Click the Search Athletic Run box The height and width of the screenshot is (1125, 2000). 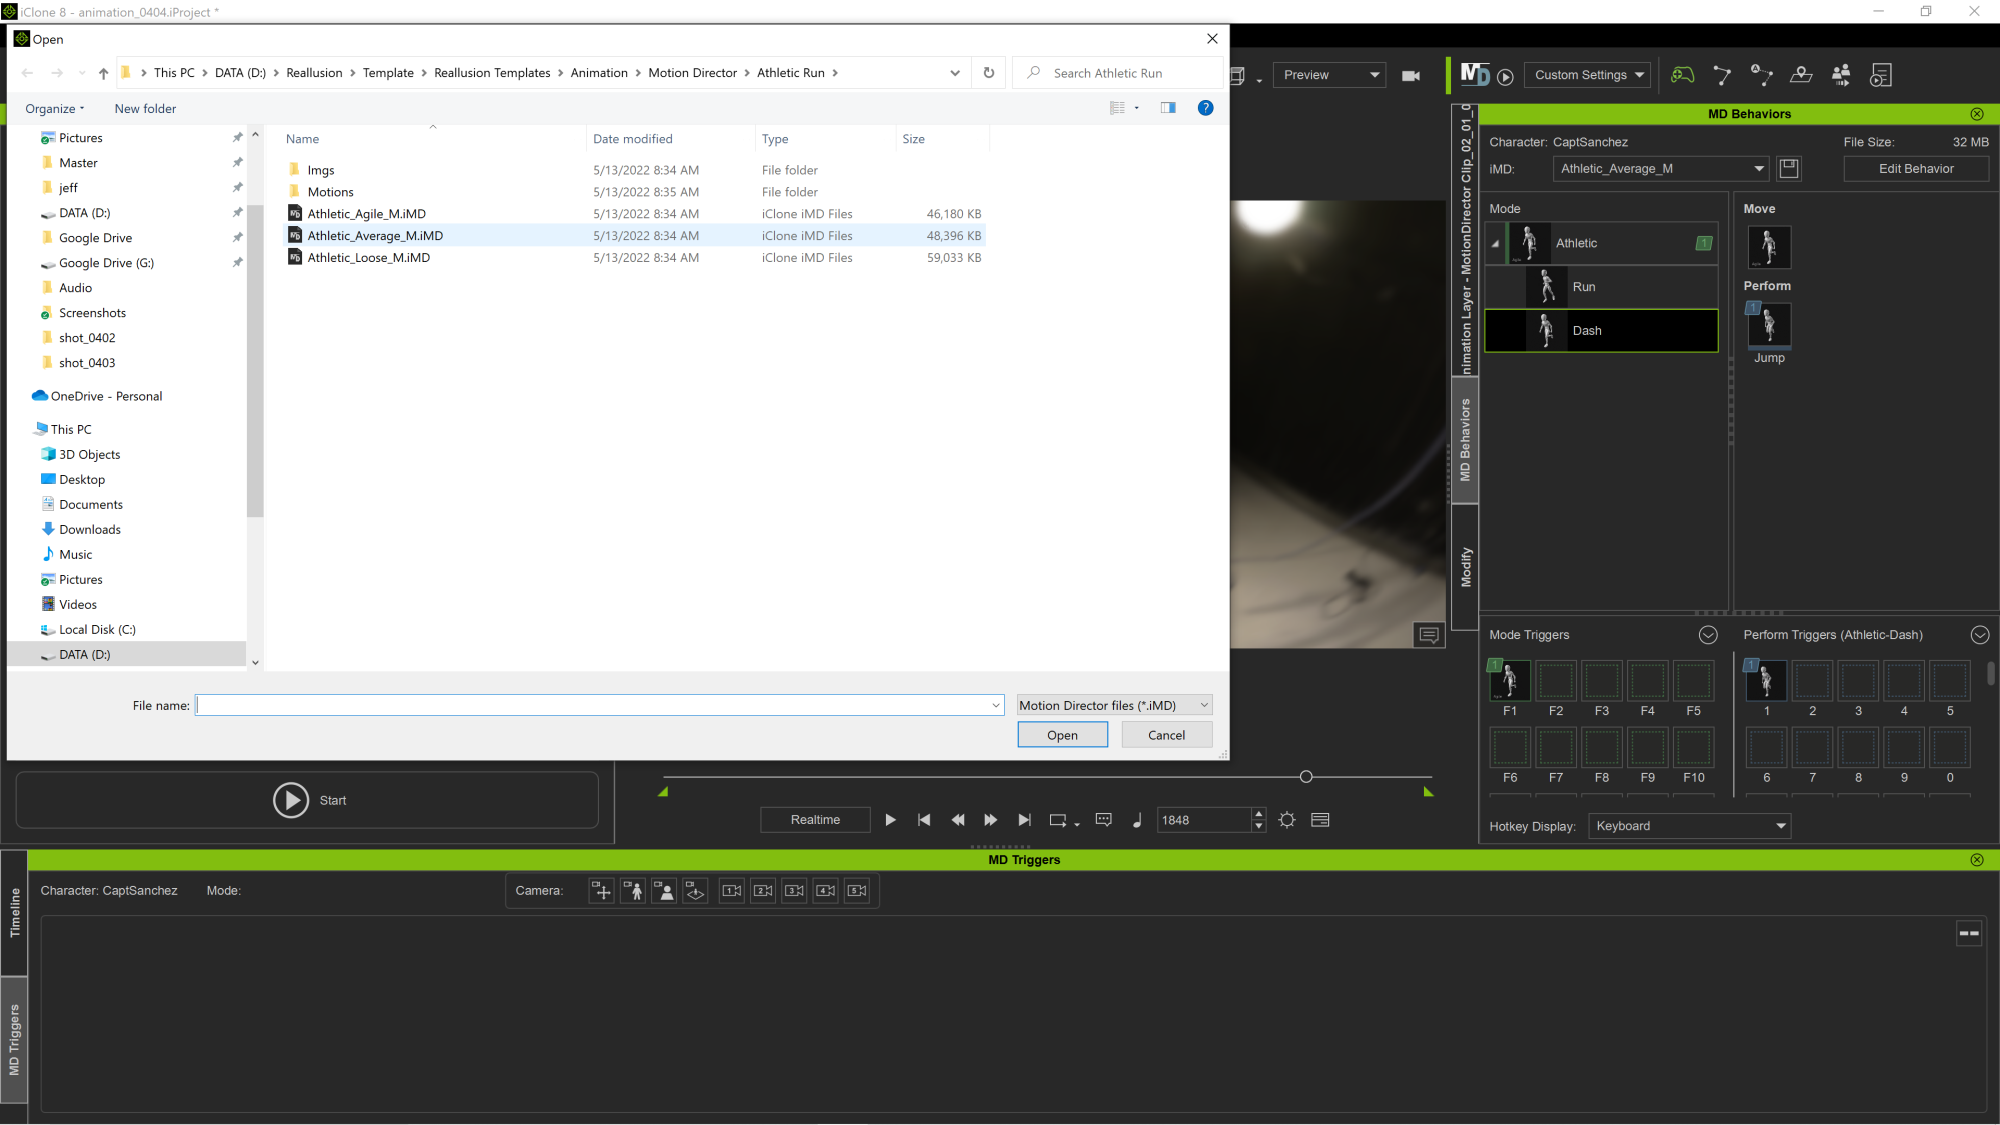click(x=1118, y=73)
